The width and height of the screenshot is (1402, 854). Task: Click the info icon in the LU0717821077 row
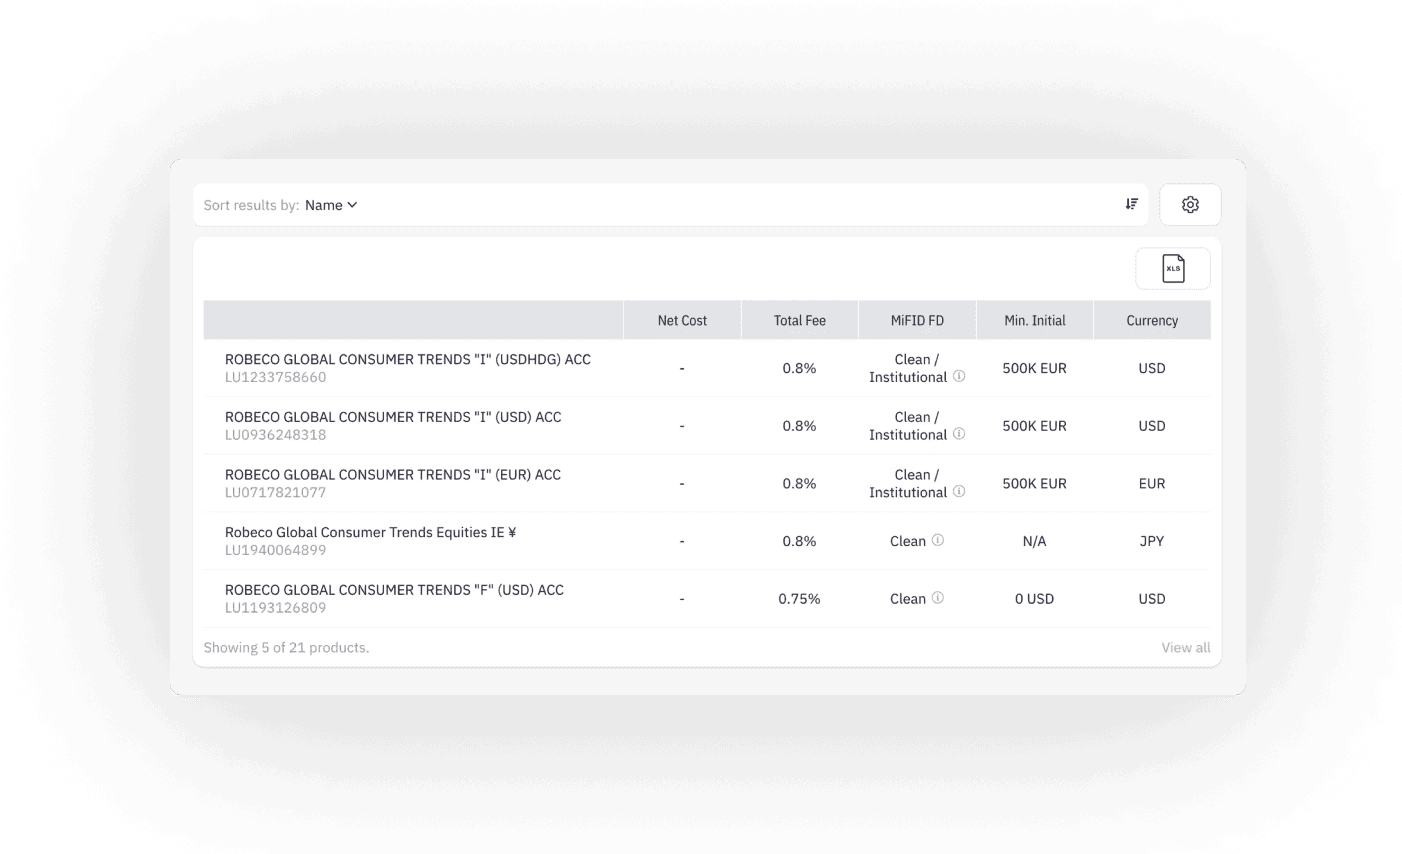959,492
